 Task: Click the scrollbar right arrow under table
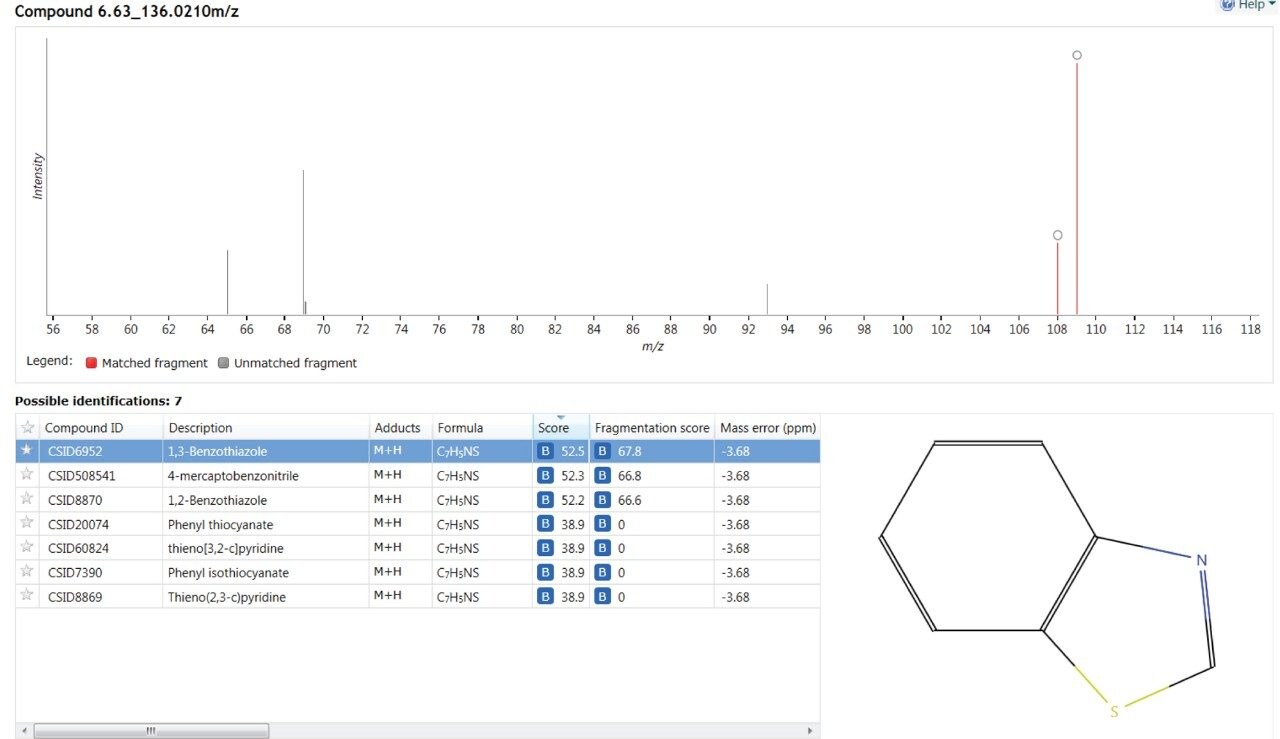point(810,731)
